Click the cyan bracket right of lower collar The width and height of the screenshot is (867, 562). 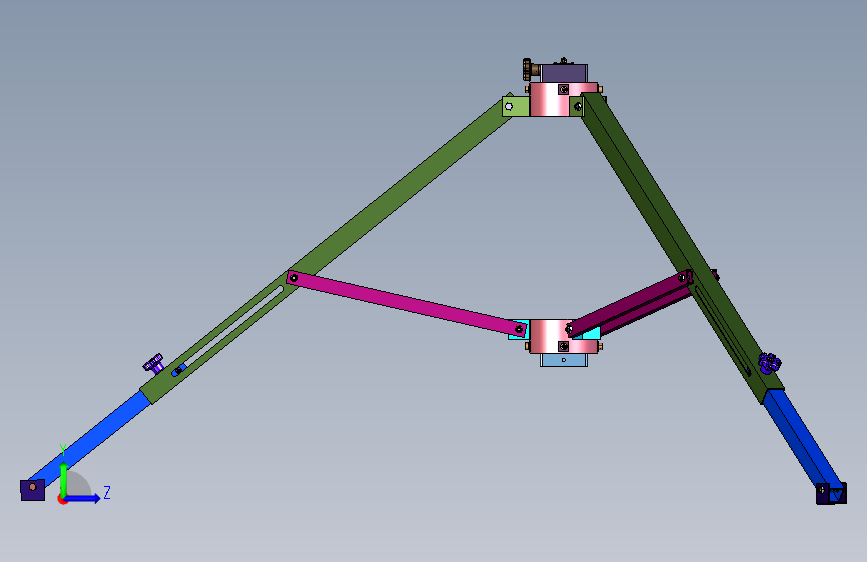[x=592, y=333]
